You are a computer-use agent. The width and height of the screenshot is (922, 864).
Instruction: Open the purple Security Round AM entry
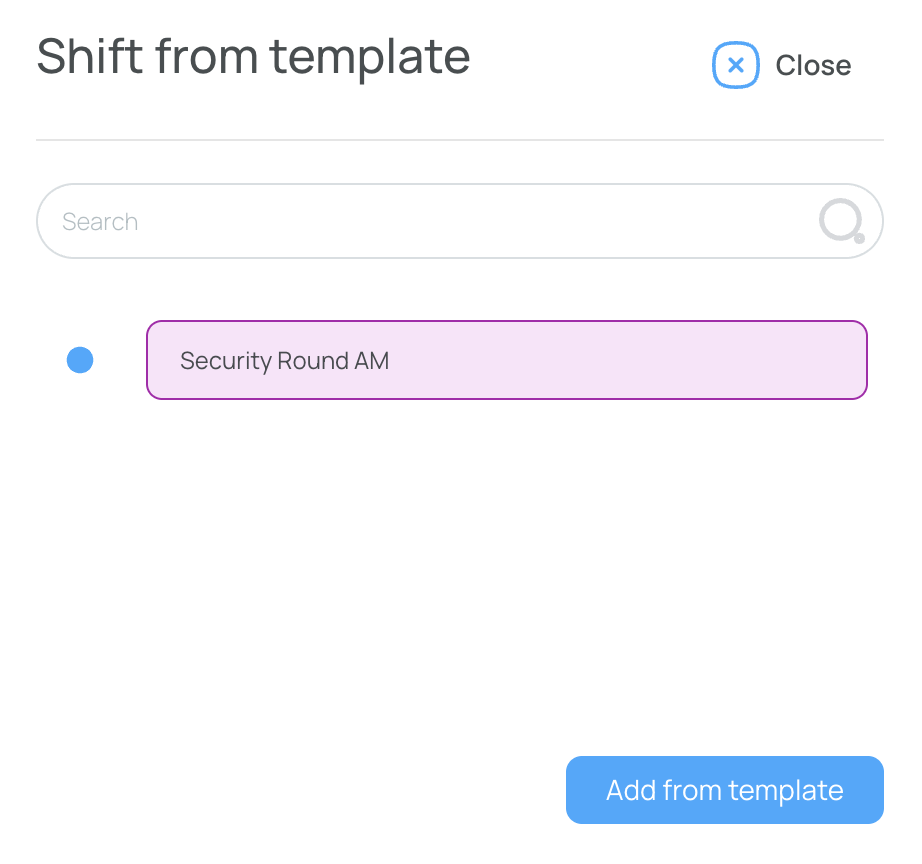[506, 360]
